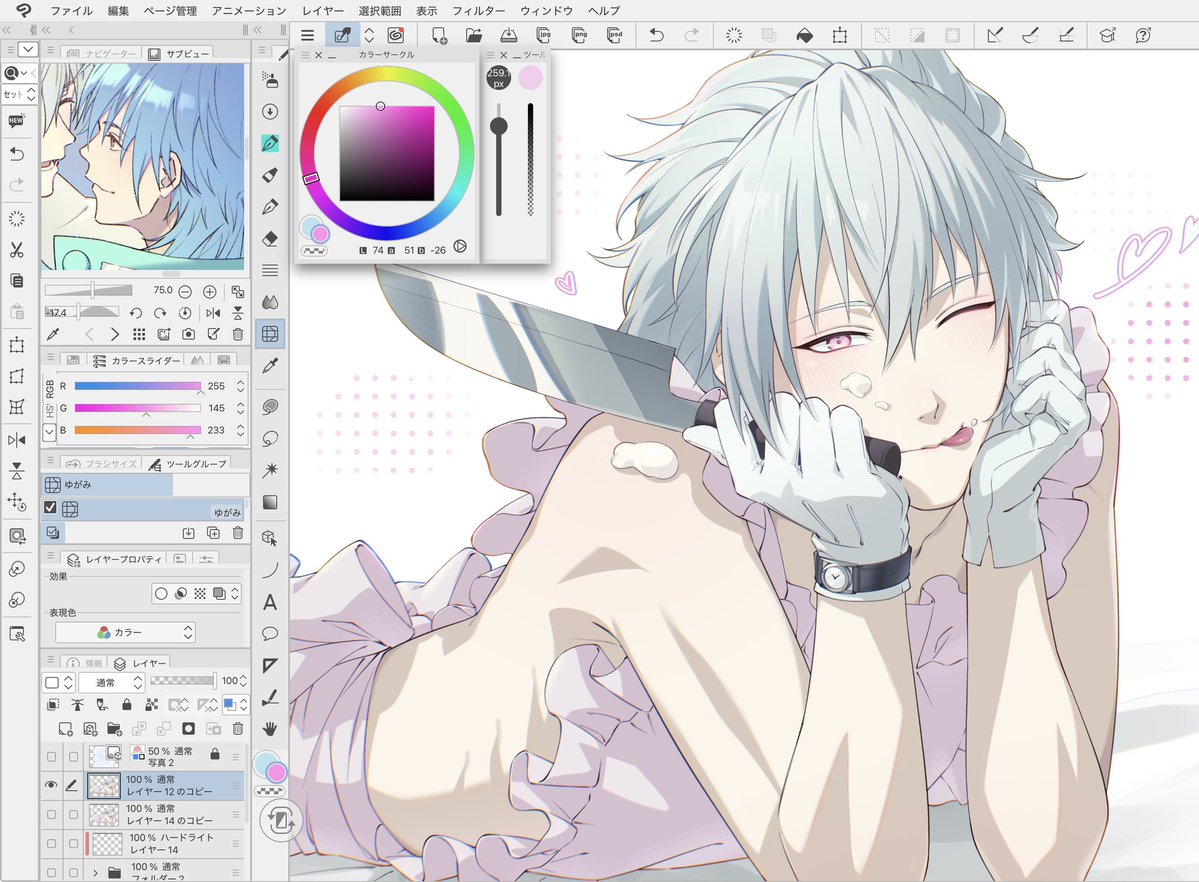
Task: Switch to the ブラシサイズ tab
Action: pos(103,464)
